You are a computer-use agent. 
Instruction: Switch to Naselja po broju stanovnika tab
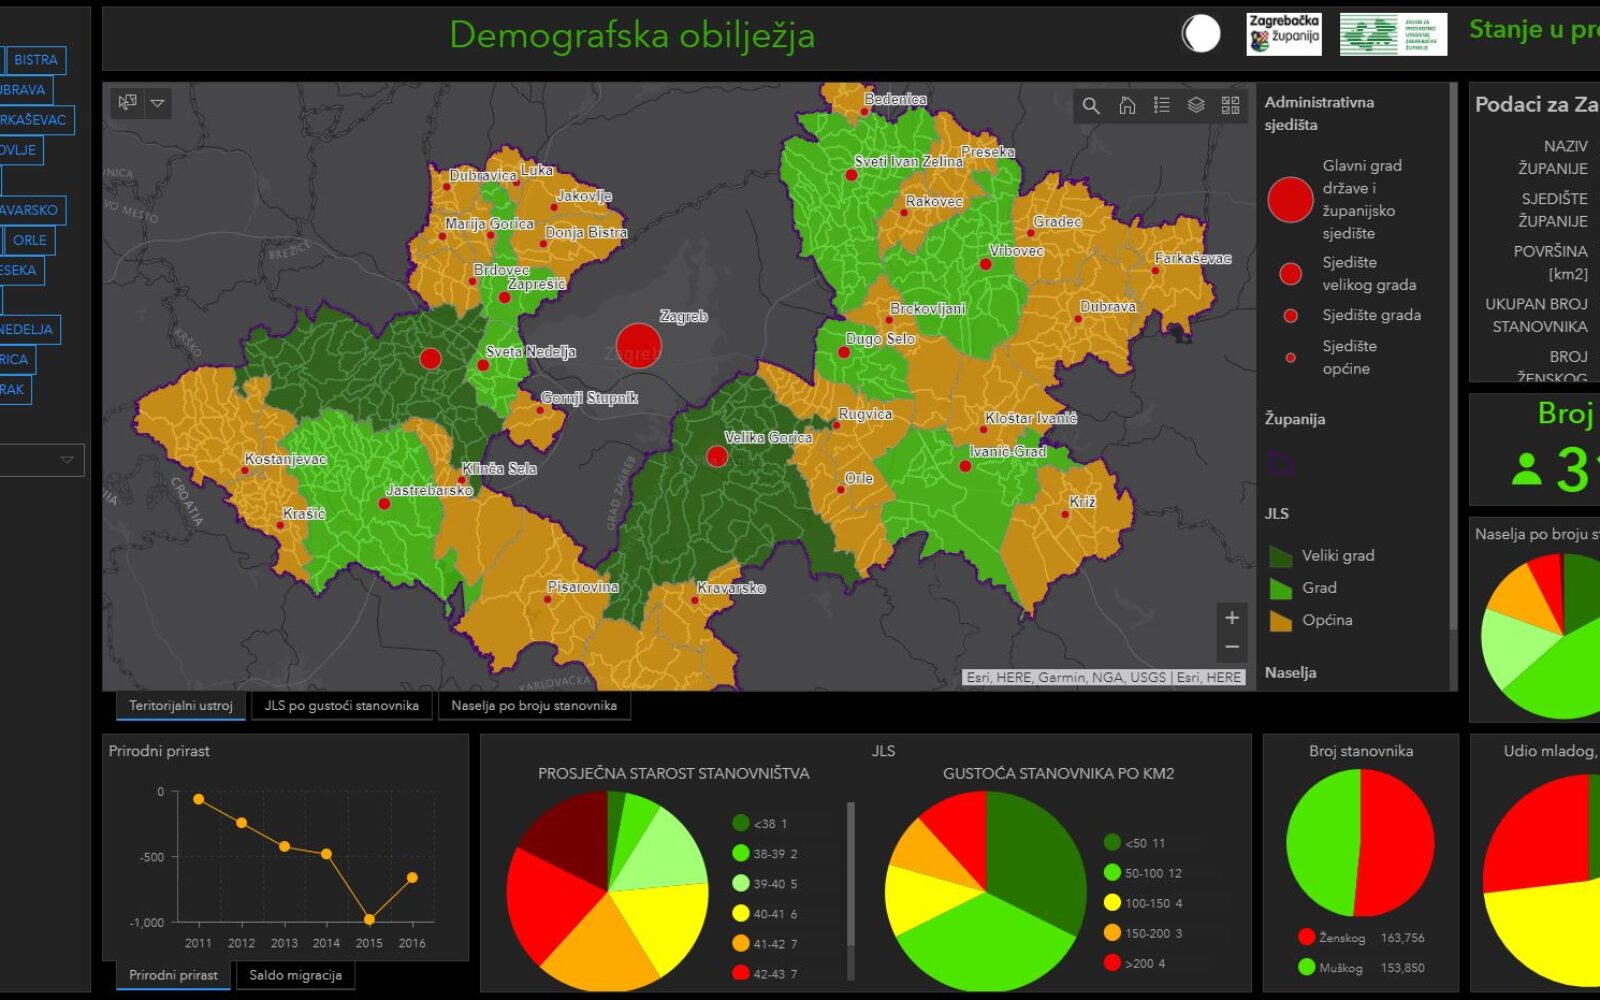point(533,706)
